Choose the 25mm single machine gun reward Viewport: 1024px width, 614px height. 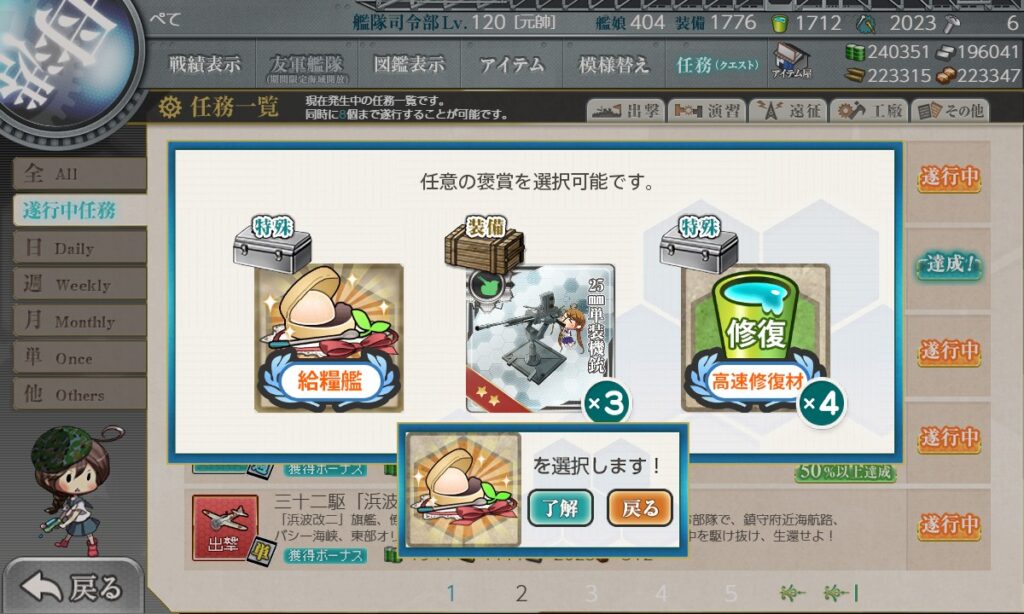click(x=541, y=338)
